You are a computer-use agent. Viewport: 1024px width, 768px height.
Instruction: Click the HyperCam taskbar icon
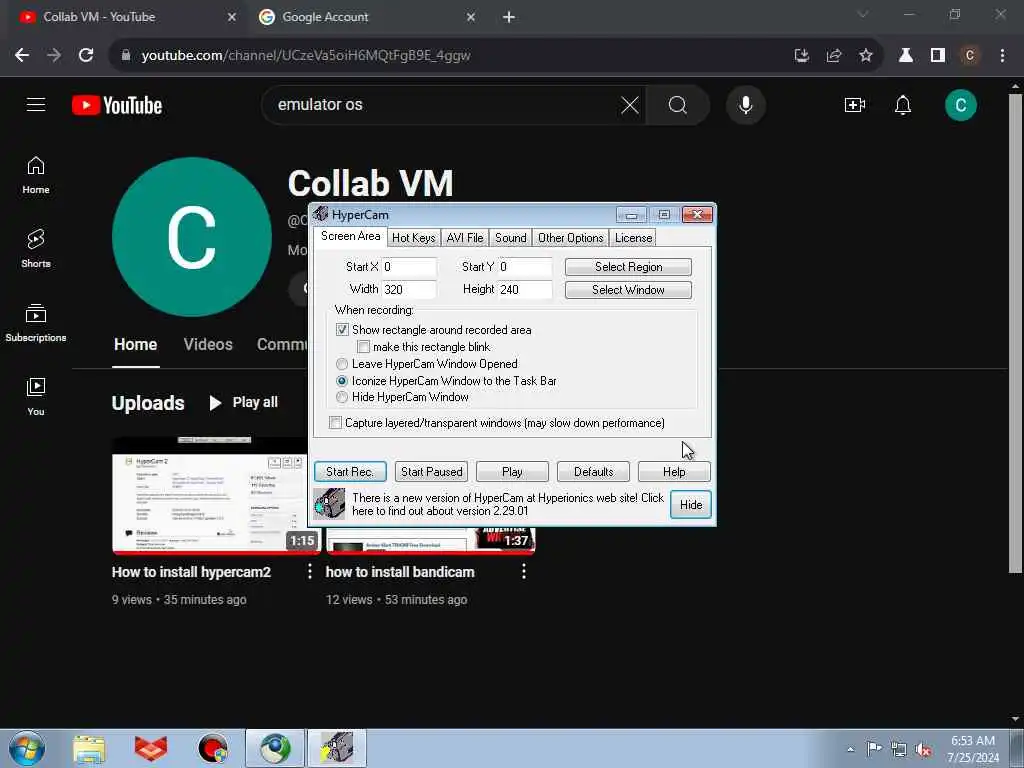(338, 748)
